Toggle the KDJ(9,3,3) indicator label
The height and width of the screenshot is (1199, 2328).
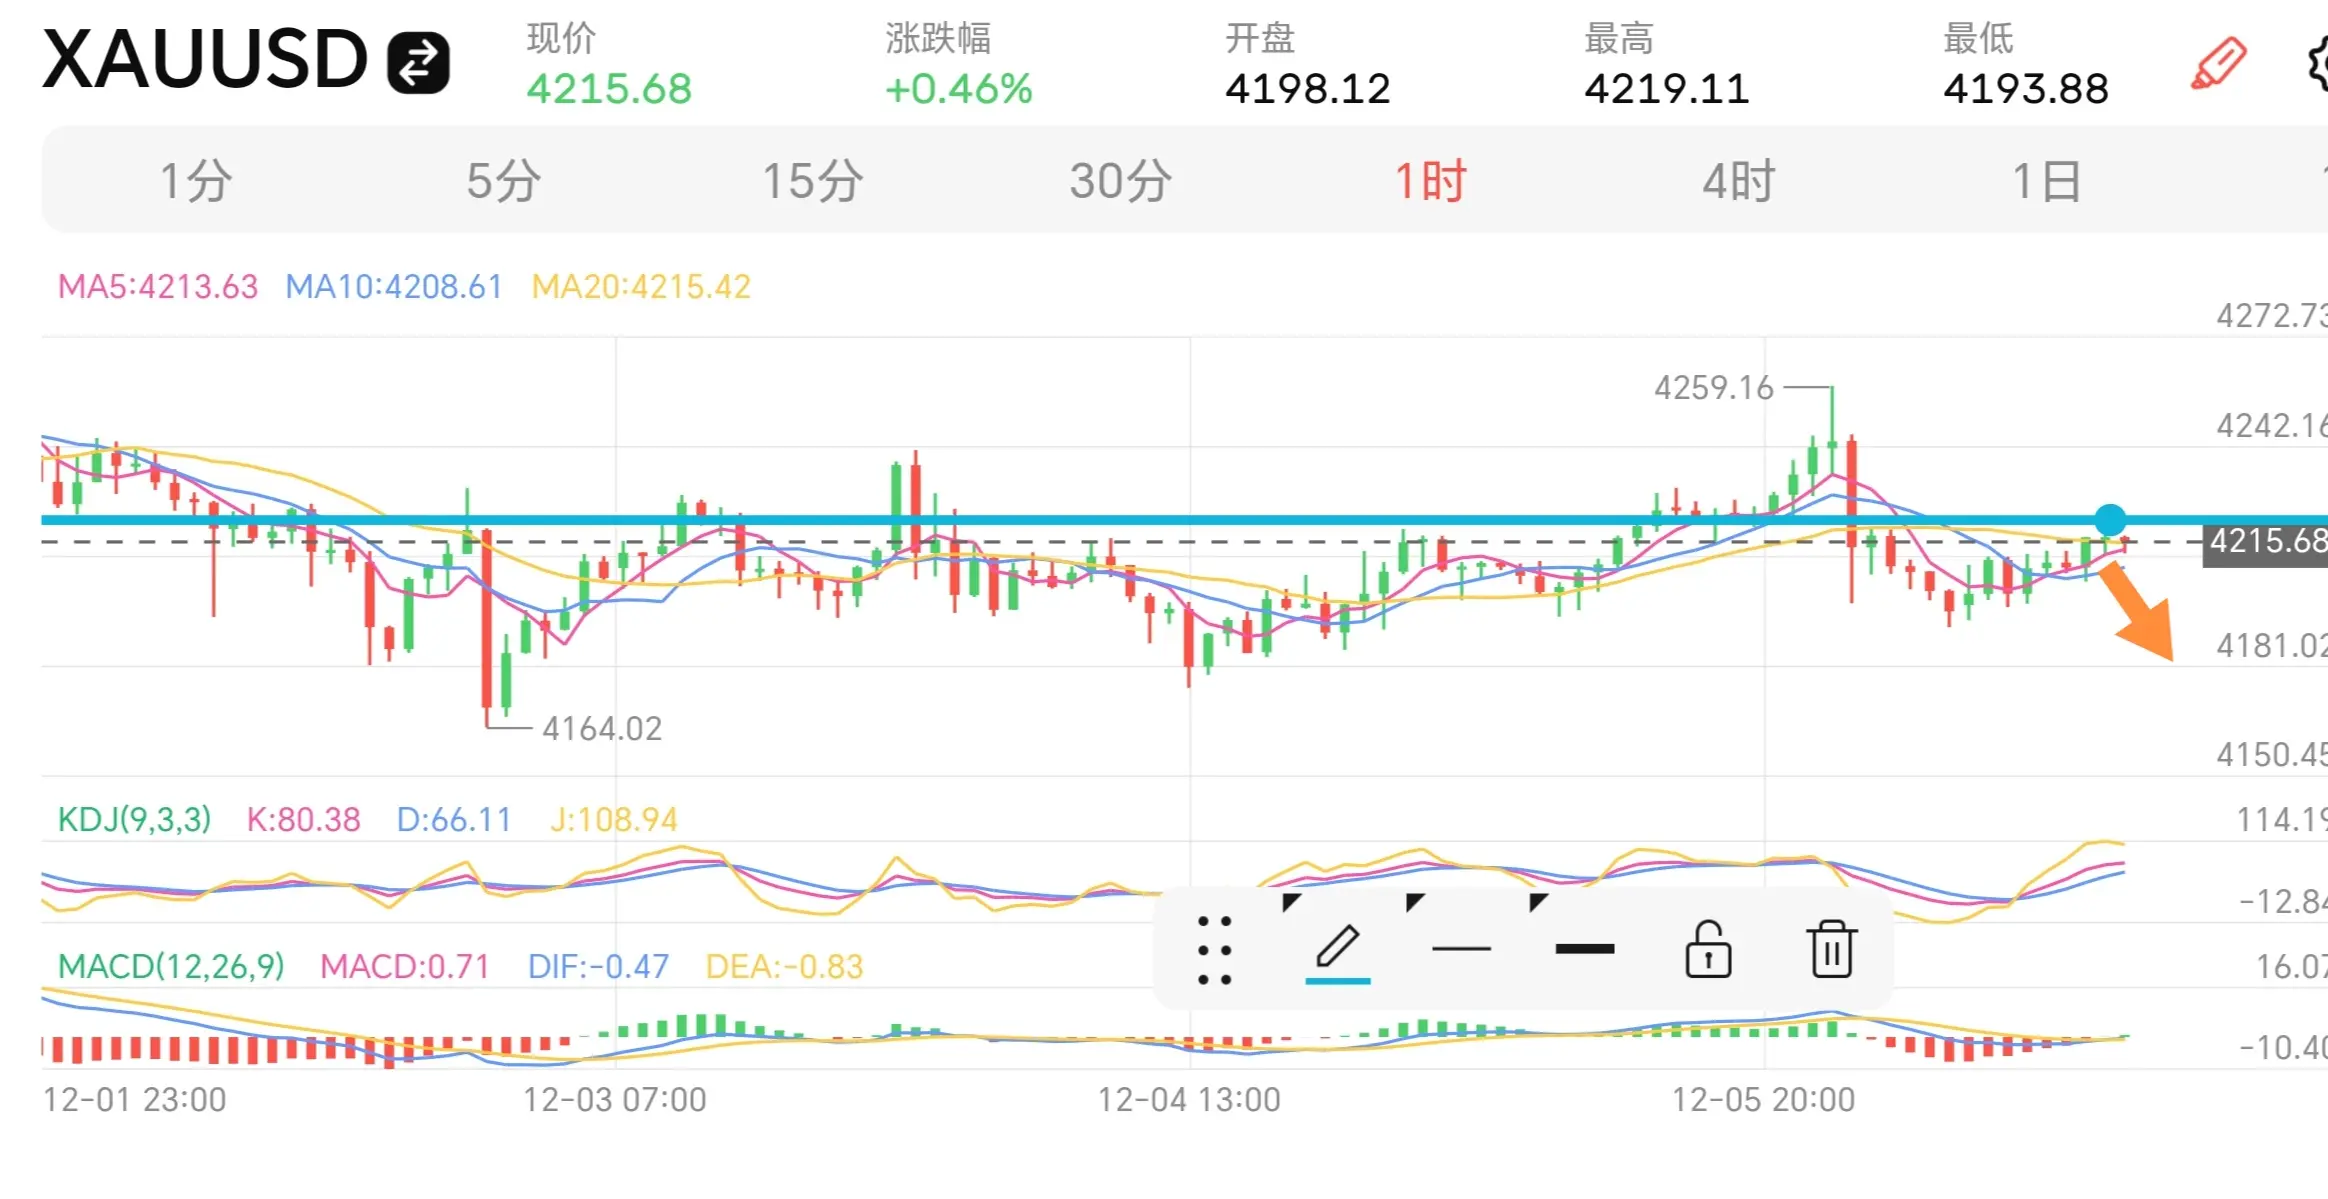coord(134,820)
